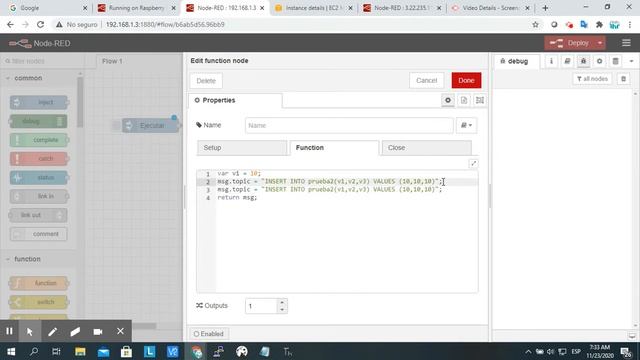The width and height of the screenshot is (640, 360).
Task: Click the return msg line
Action: coord(237,198)
